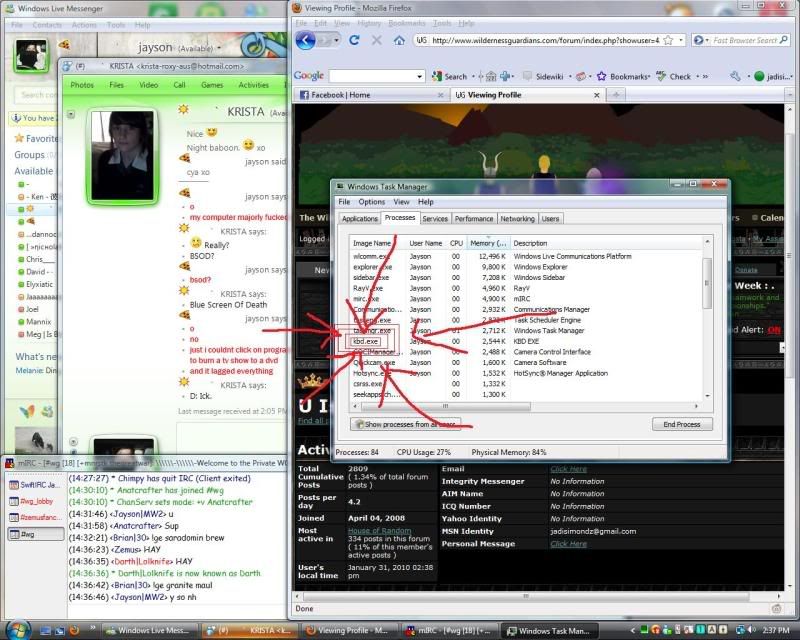The image size is (800, 640).
Task: Select SwiftIRC server entry in mIRC
Action: click(35, 485)
